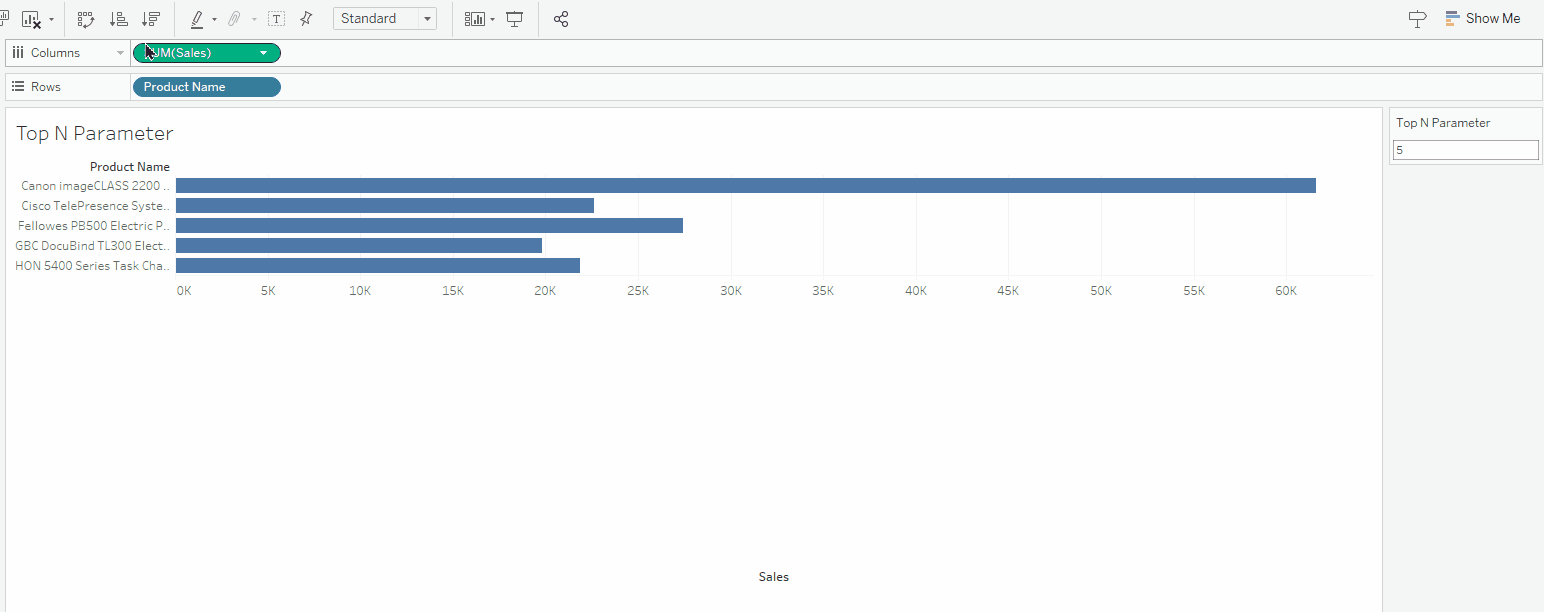
Task: Swap rows and columns
Action: tap(86, 19)
